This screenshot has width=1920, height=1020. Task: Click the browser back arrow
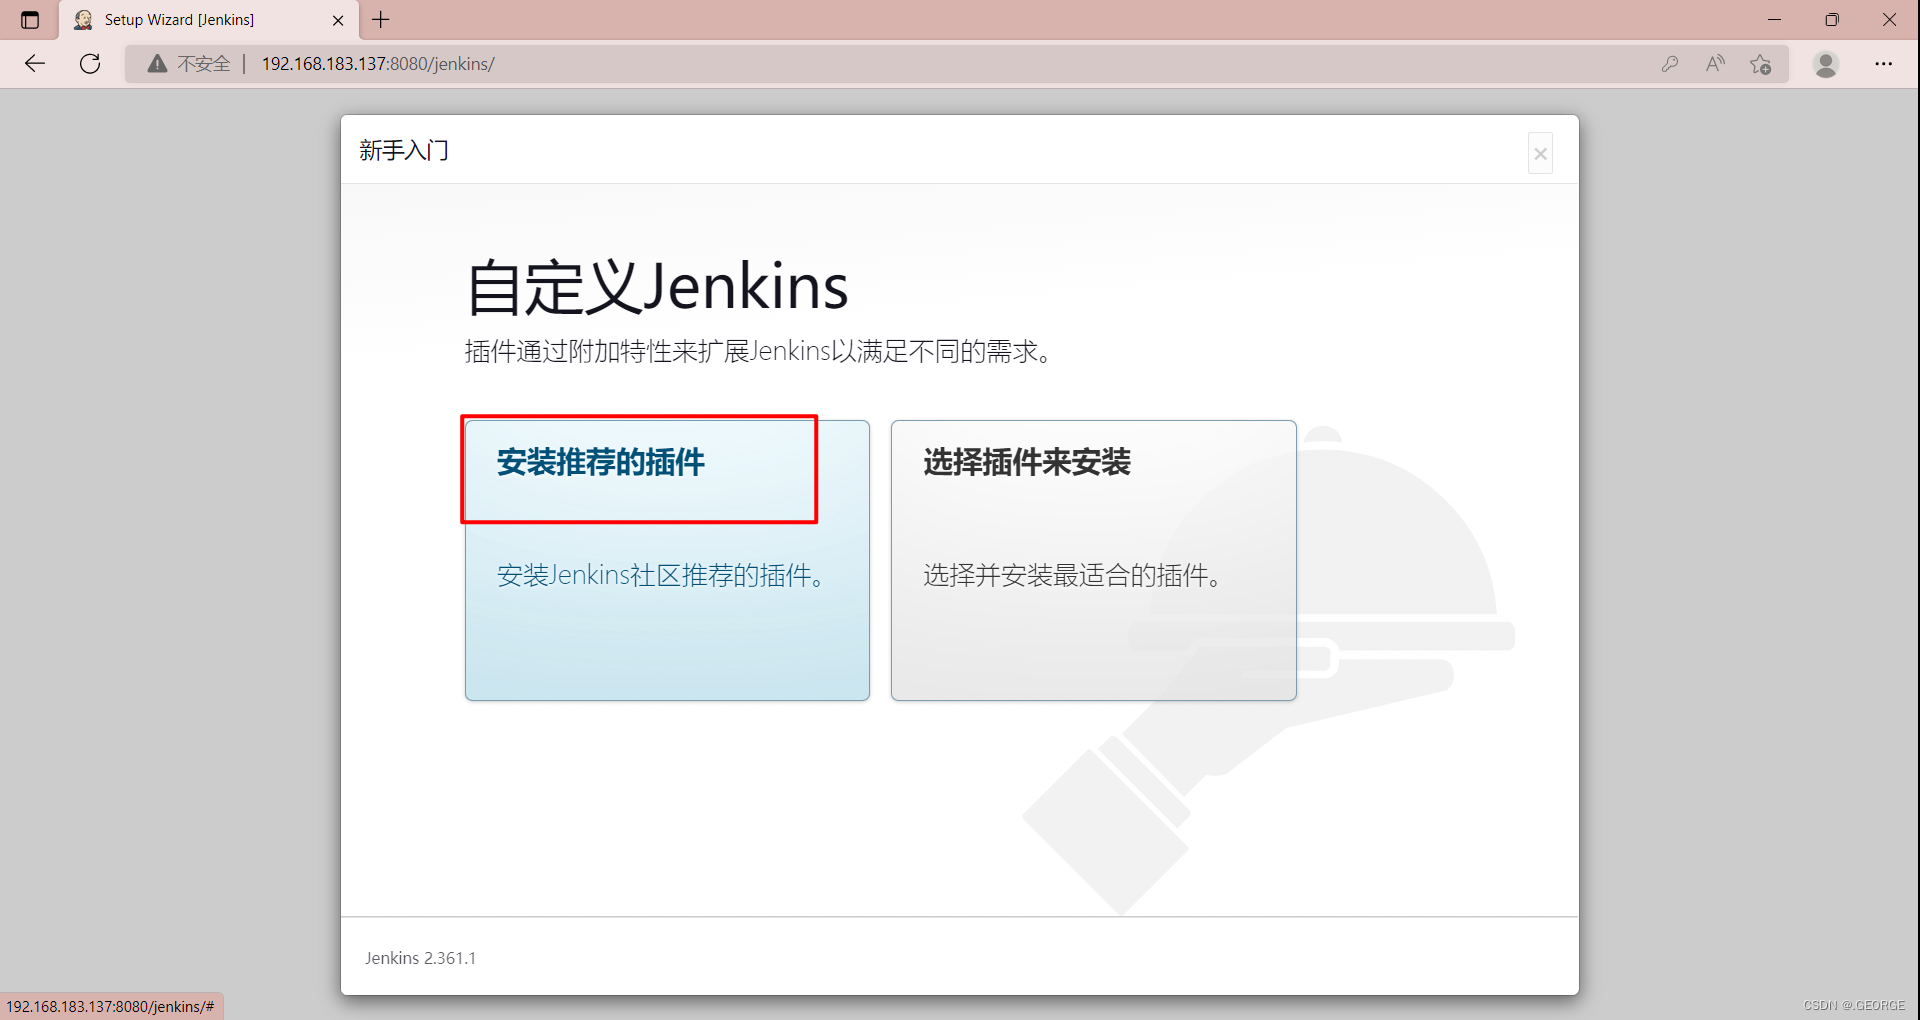click(x=35, y=64)
